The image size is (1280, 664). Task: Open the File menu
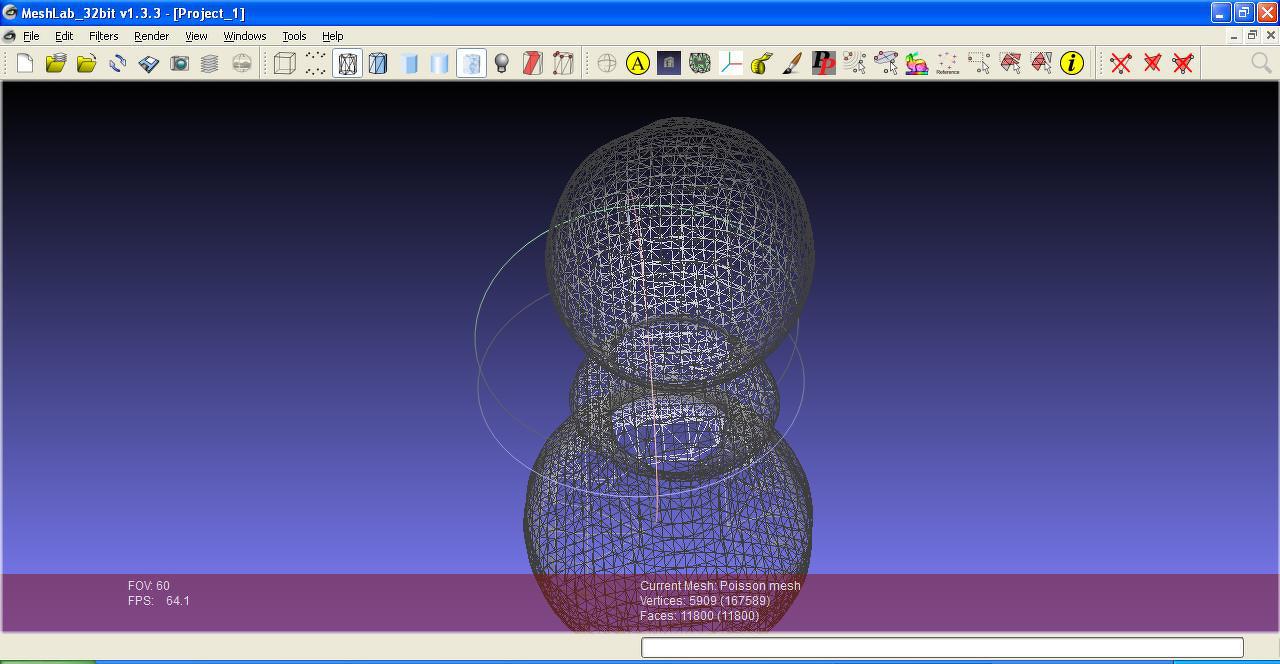point(31,36)
